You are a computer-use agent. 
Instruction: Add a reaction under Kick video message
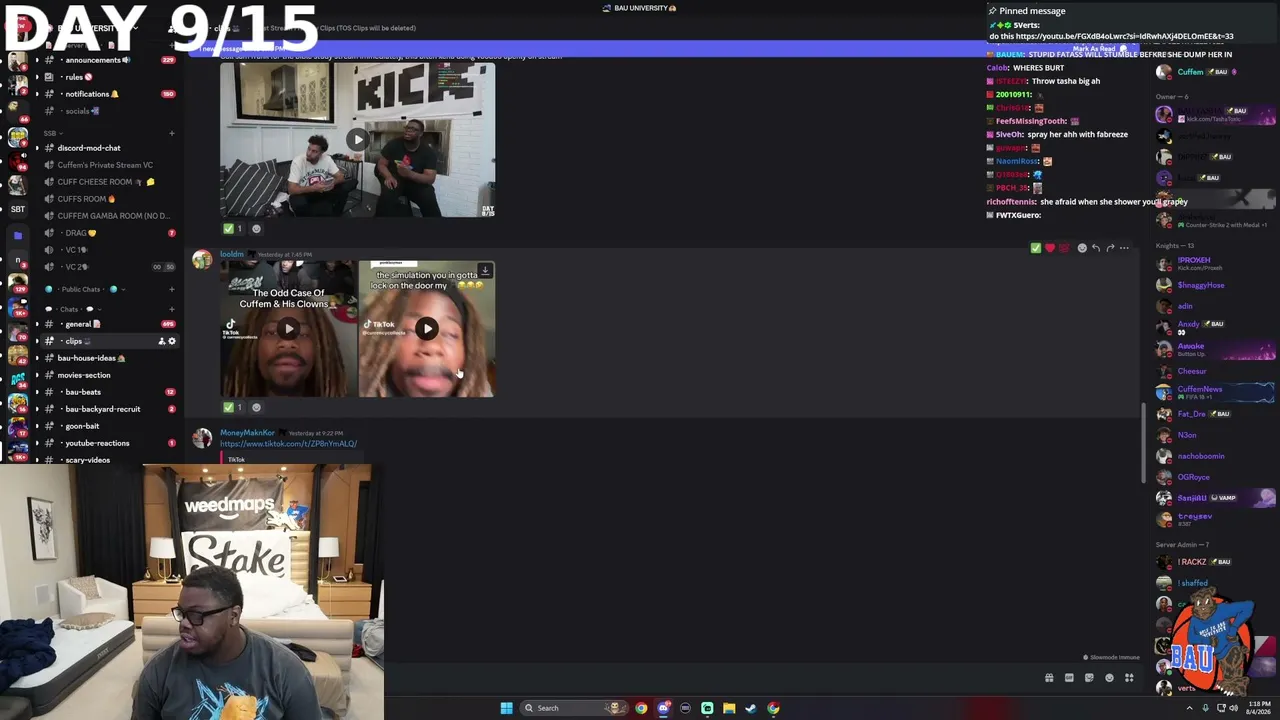tap(256, 229)
